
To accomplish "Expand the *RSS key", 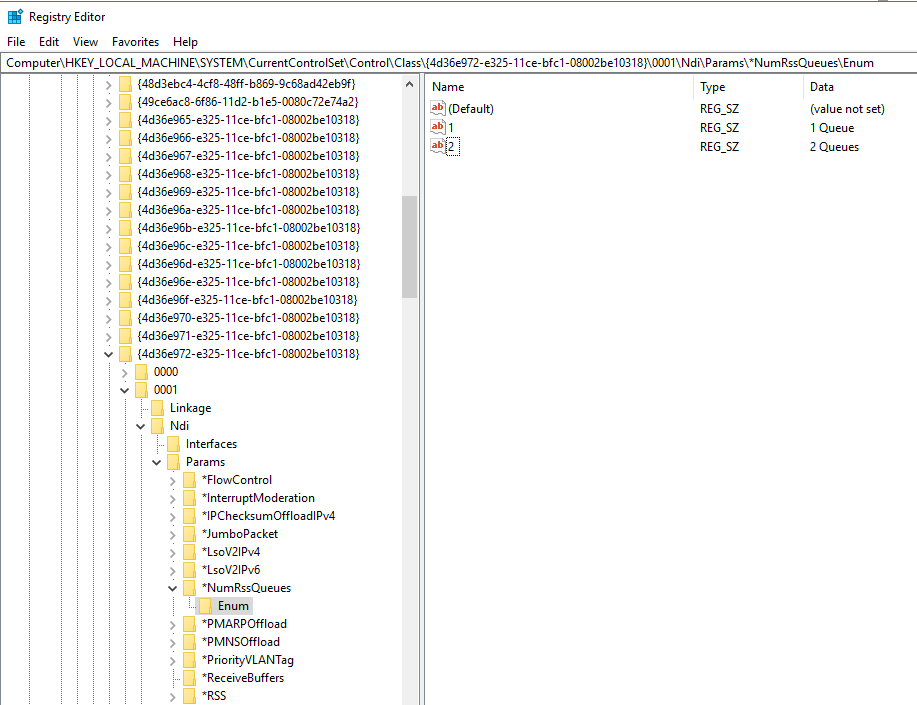I will (x=173, y=697).
